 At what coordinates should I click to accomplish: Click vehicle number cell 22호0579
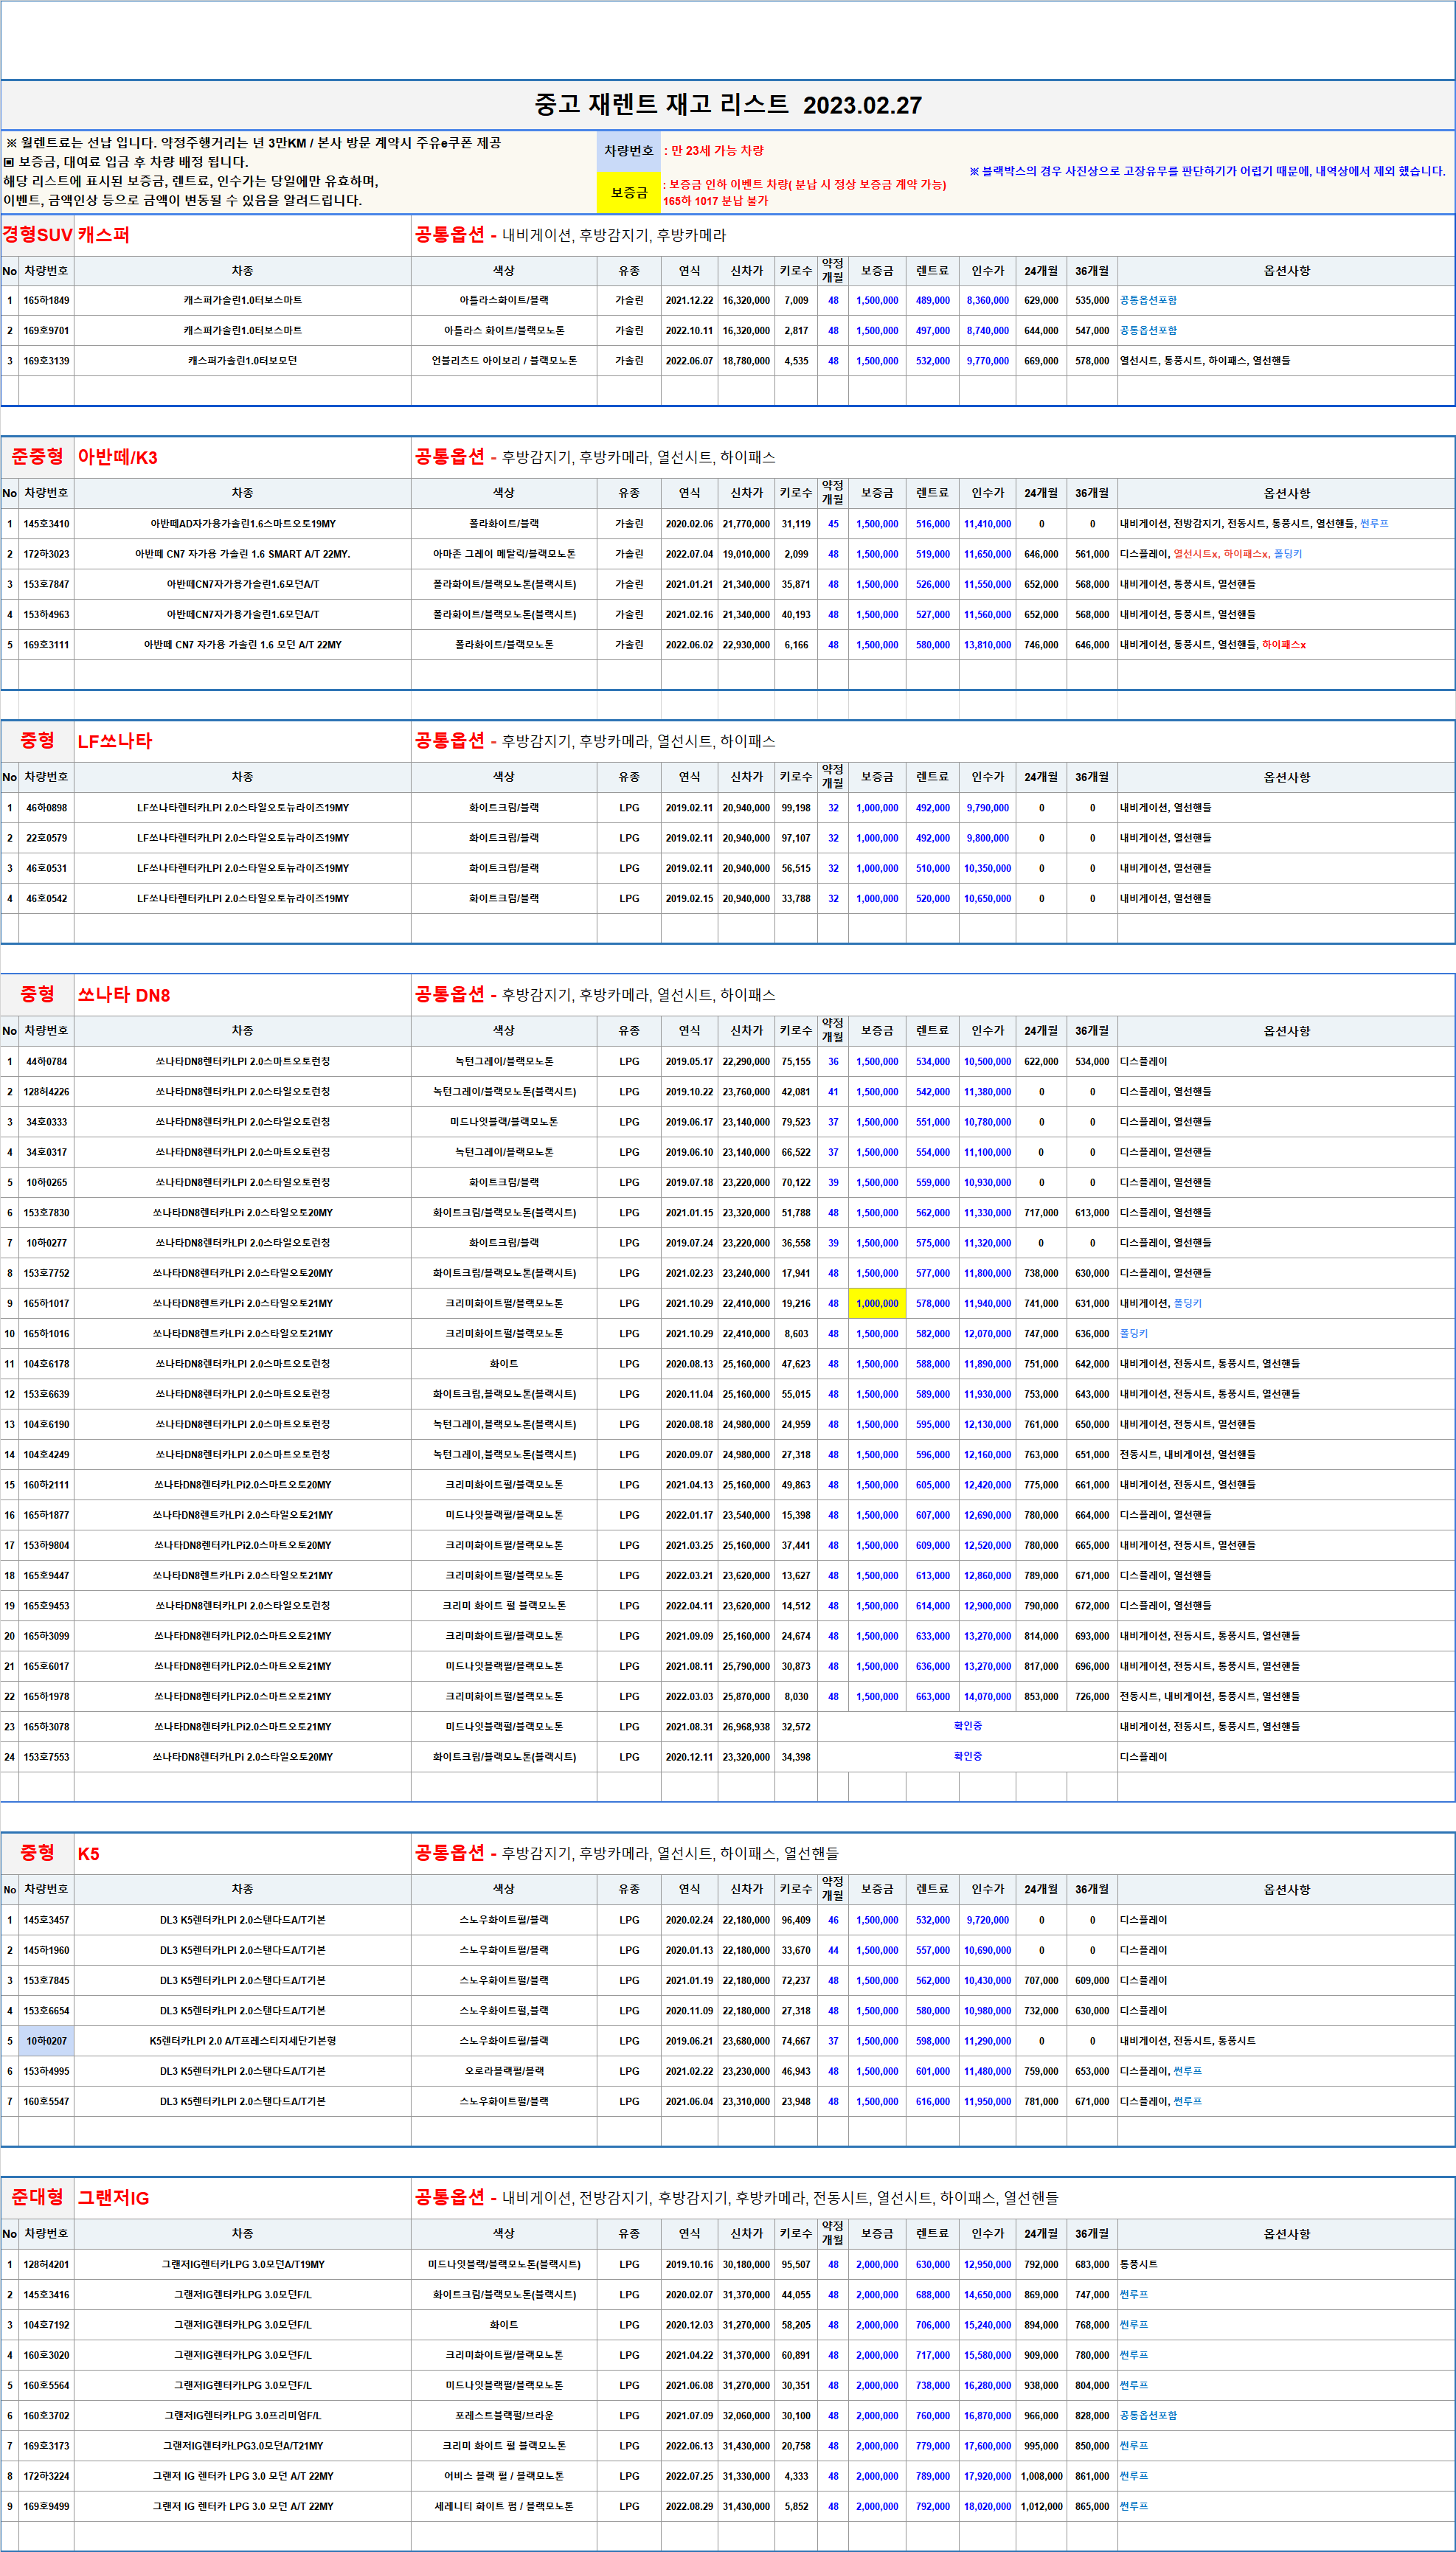tap(46, 838)
